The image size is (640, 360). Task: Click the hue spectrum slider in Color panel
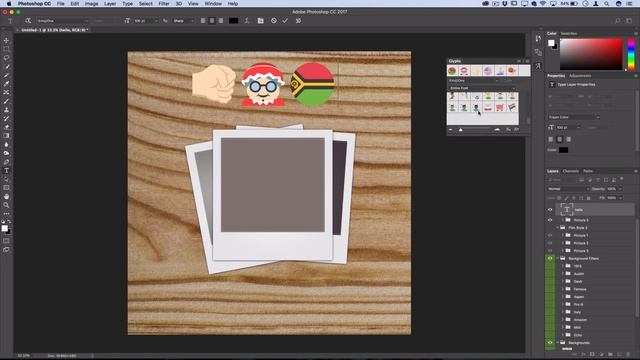coord(631,54)
